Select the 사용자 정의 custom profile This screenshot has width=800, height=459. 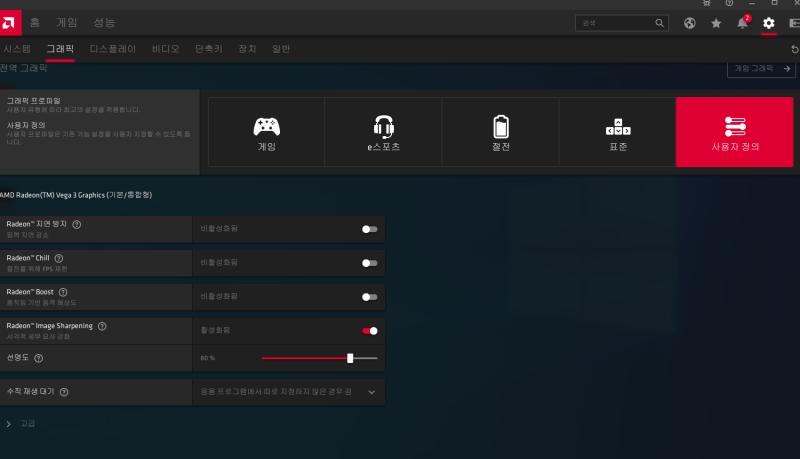[x=735, y=132]
